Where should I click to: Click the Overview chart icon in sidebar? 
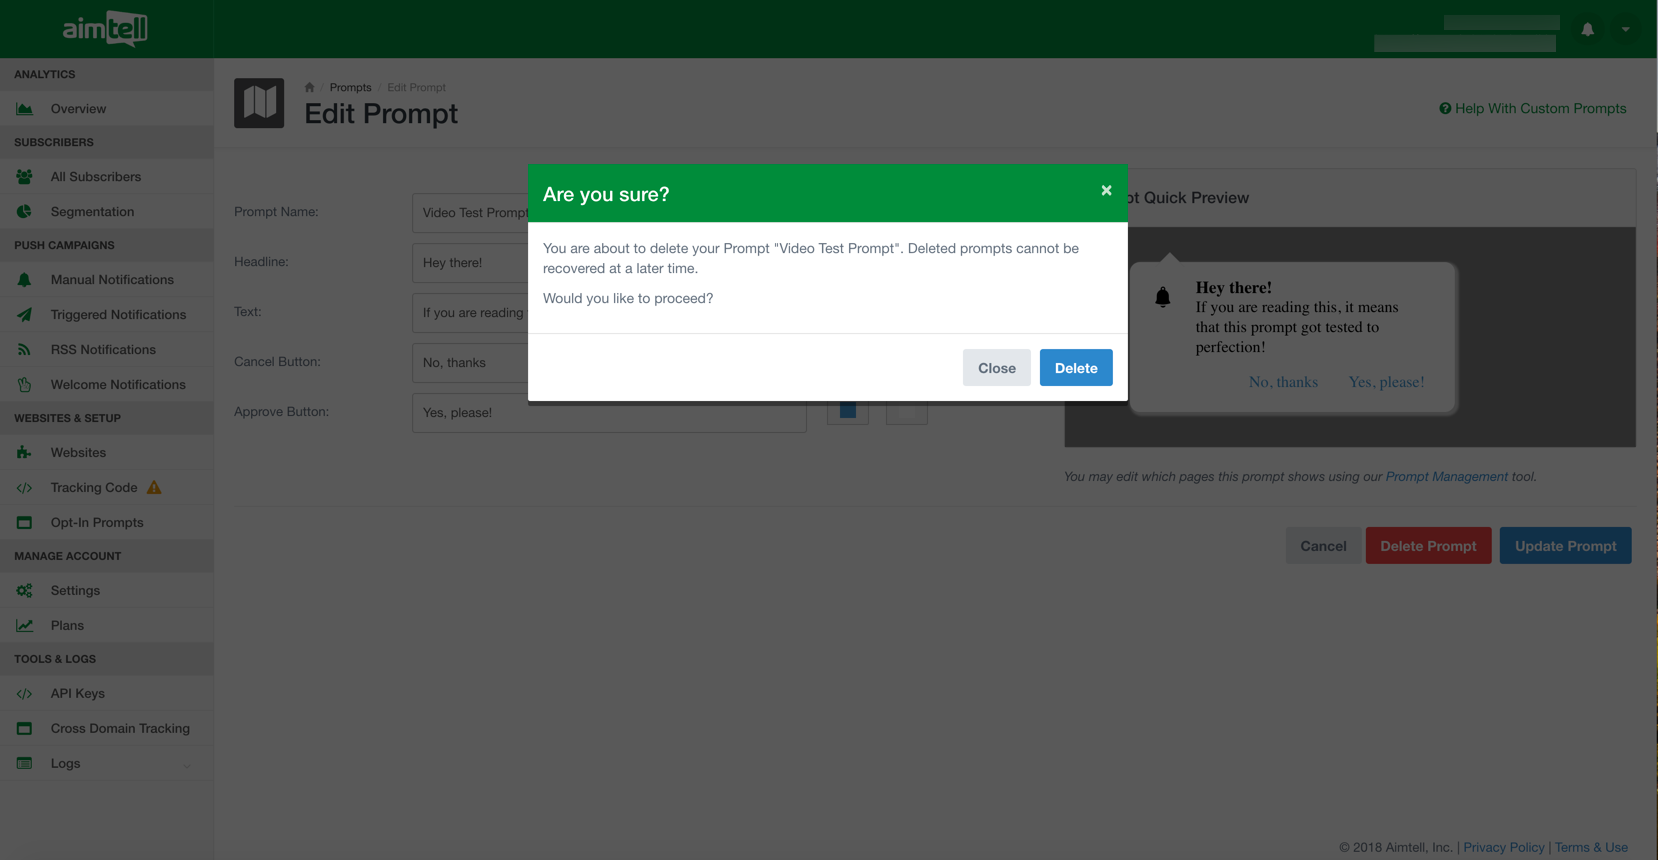pyautogui.click(x=24, y=109)
